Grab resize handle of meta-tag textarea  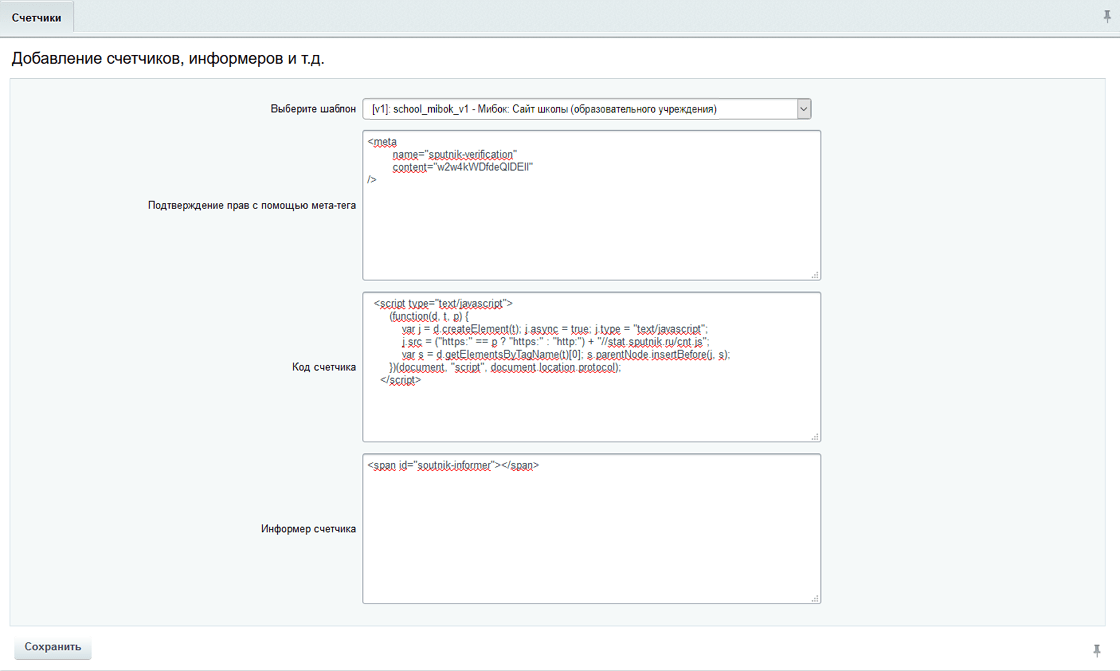(815, 274)
